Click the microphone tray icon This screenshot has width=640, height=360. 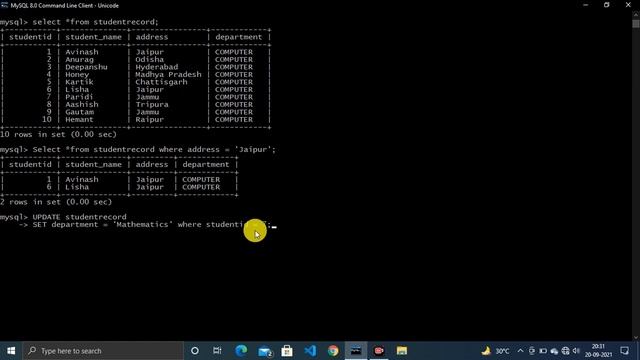coord(531,351)
